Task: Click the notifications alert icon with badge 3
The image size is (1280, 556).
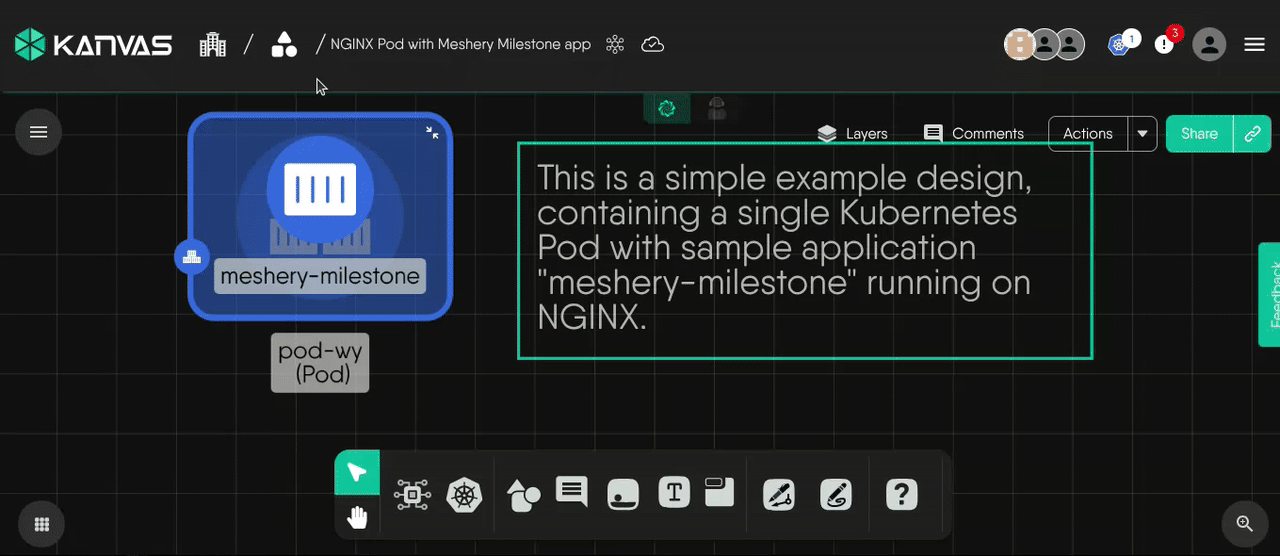Action: click(1164, 45)
